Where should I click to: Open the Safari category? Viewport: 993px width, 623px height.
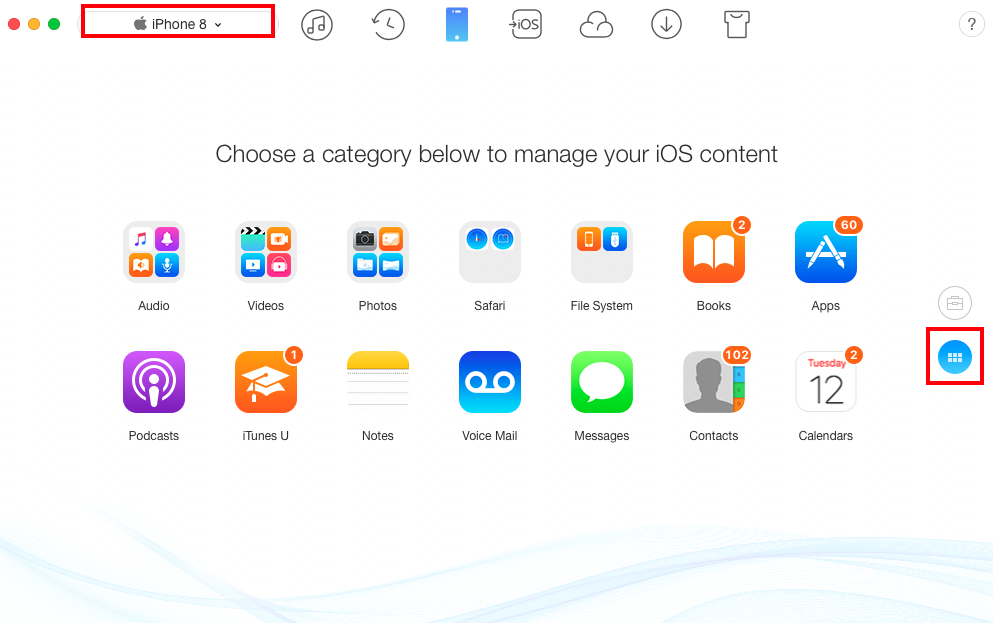[x=490, y=252]
